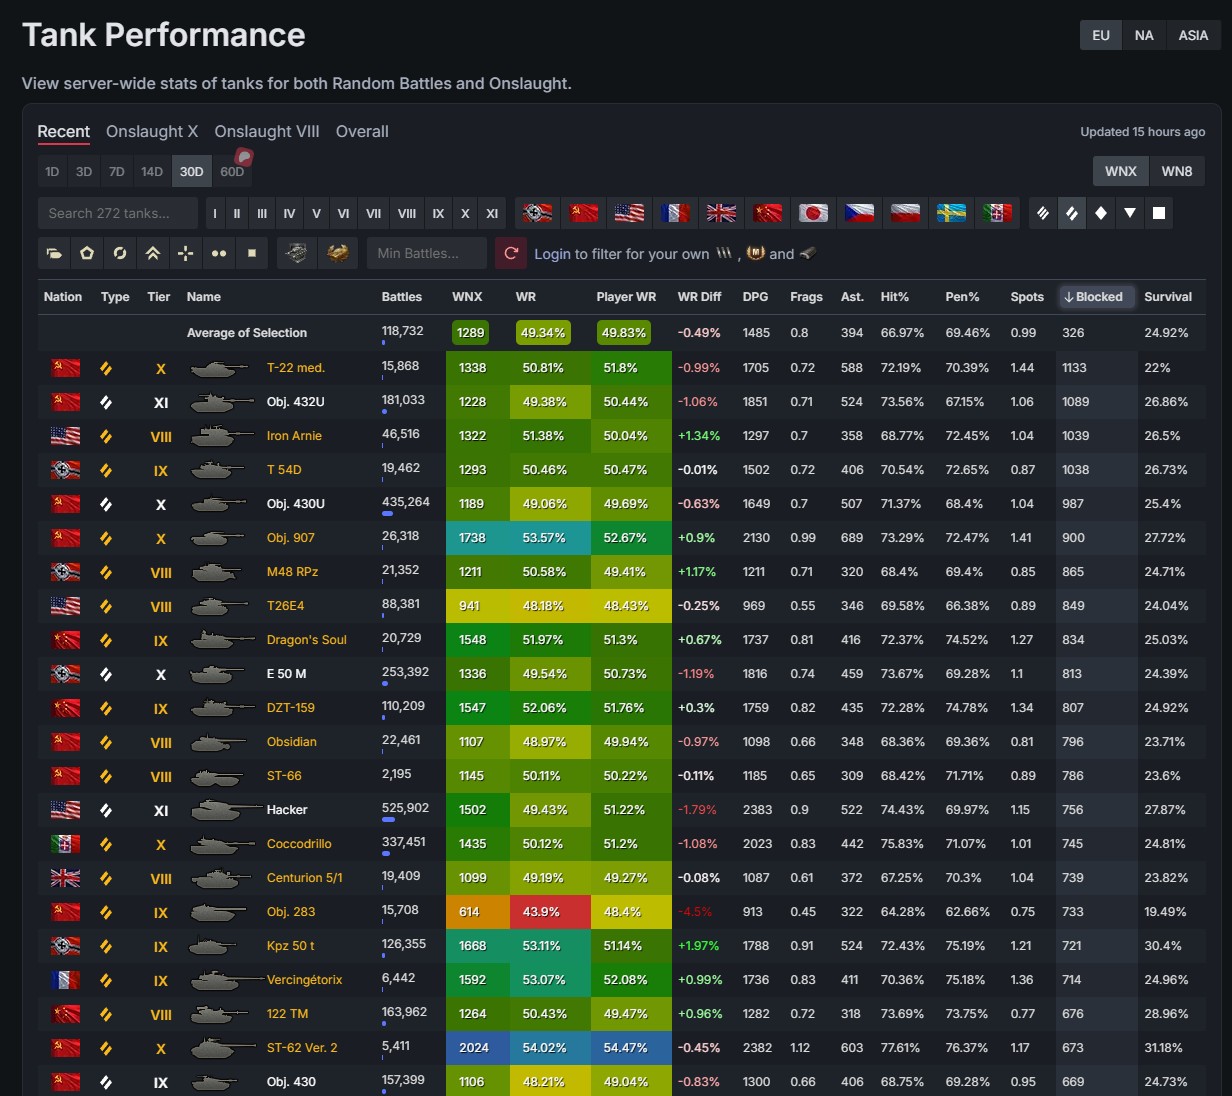Filter by the USA nation flag
Image resolution: width=1232 pixels, height=1096 pixels.
click(629, 213)
